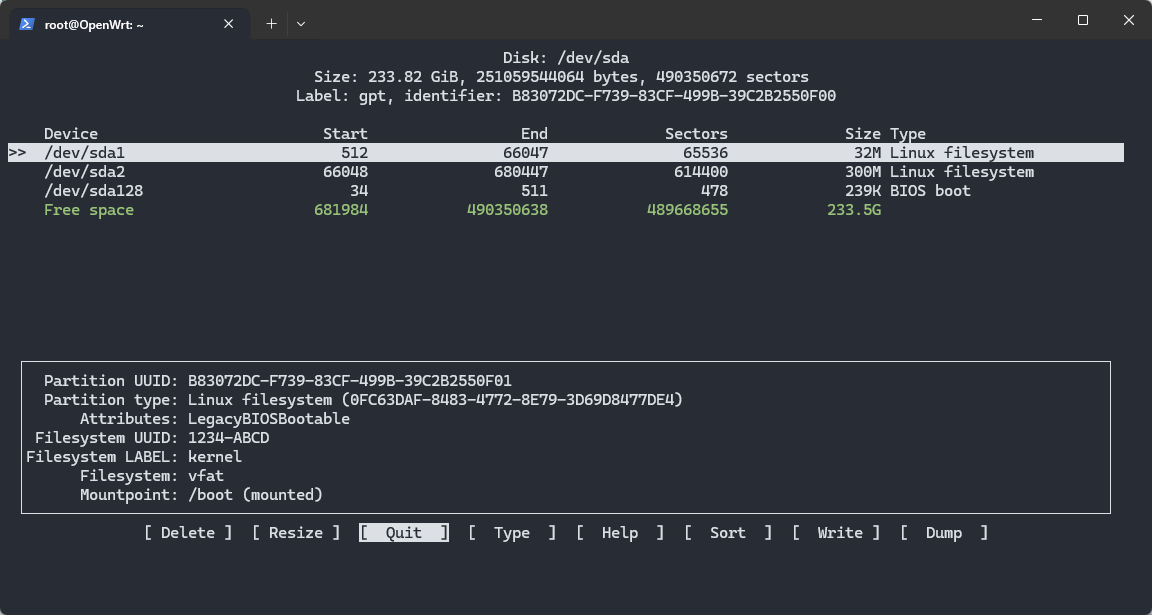Select the Sort action
This screenshot has width=1152, height=615.
[x=727, y=533]
